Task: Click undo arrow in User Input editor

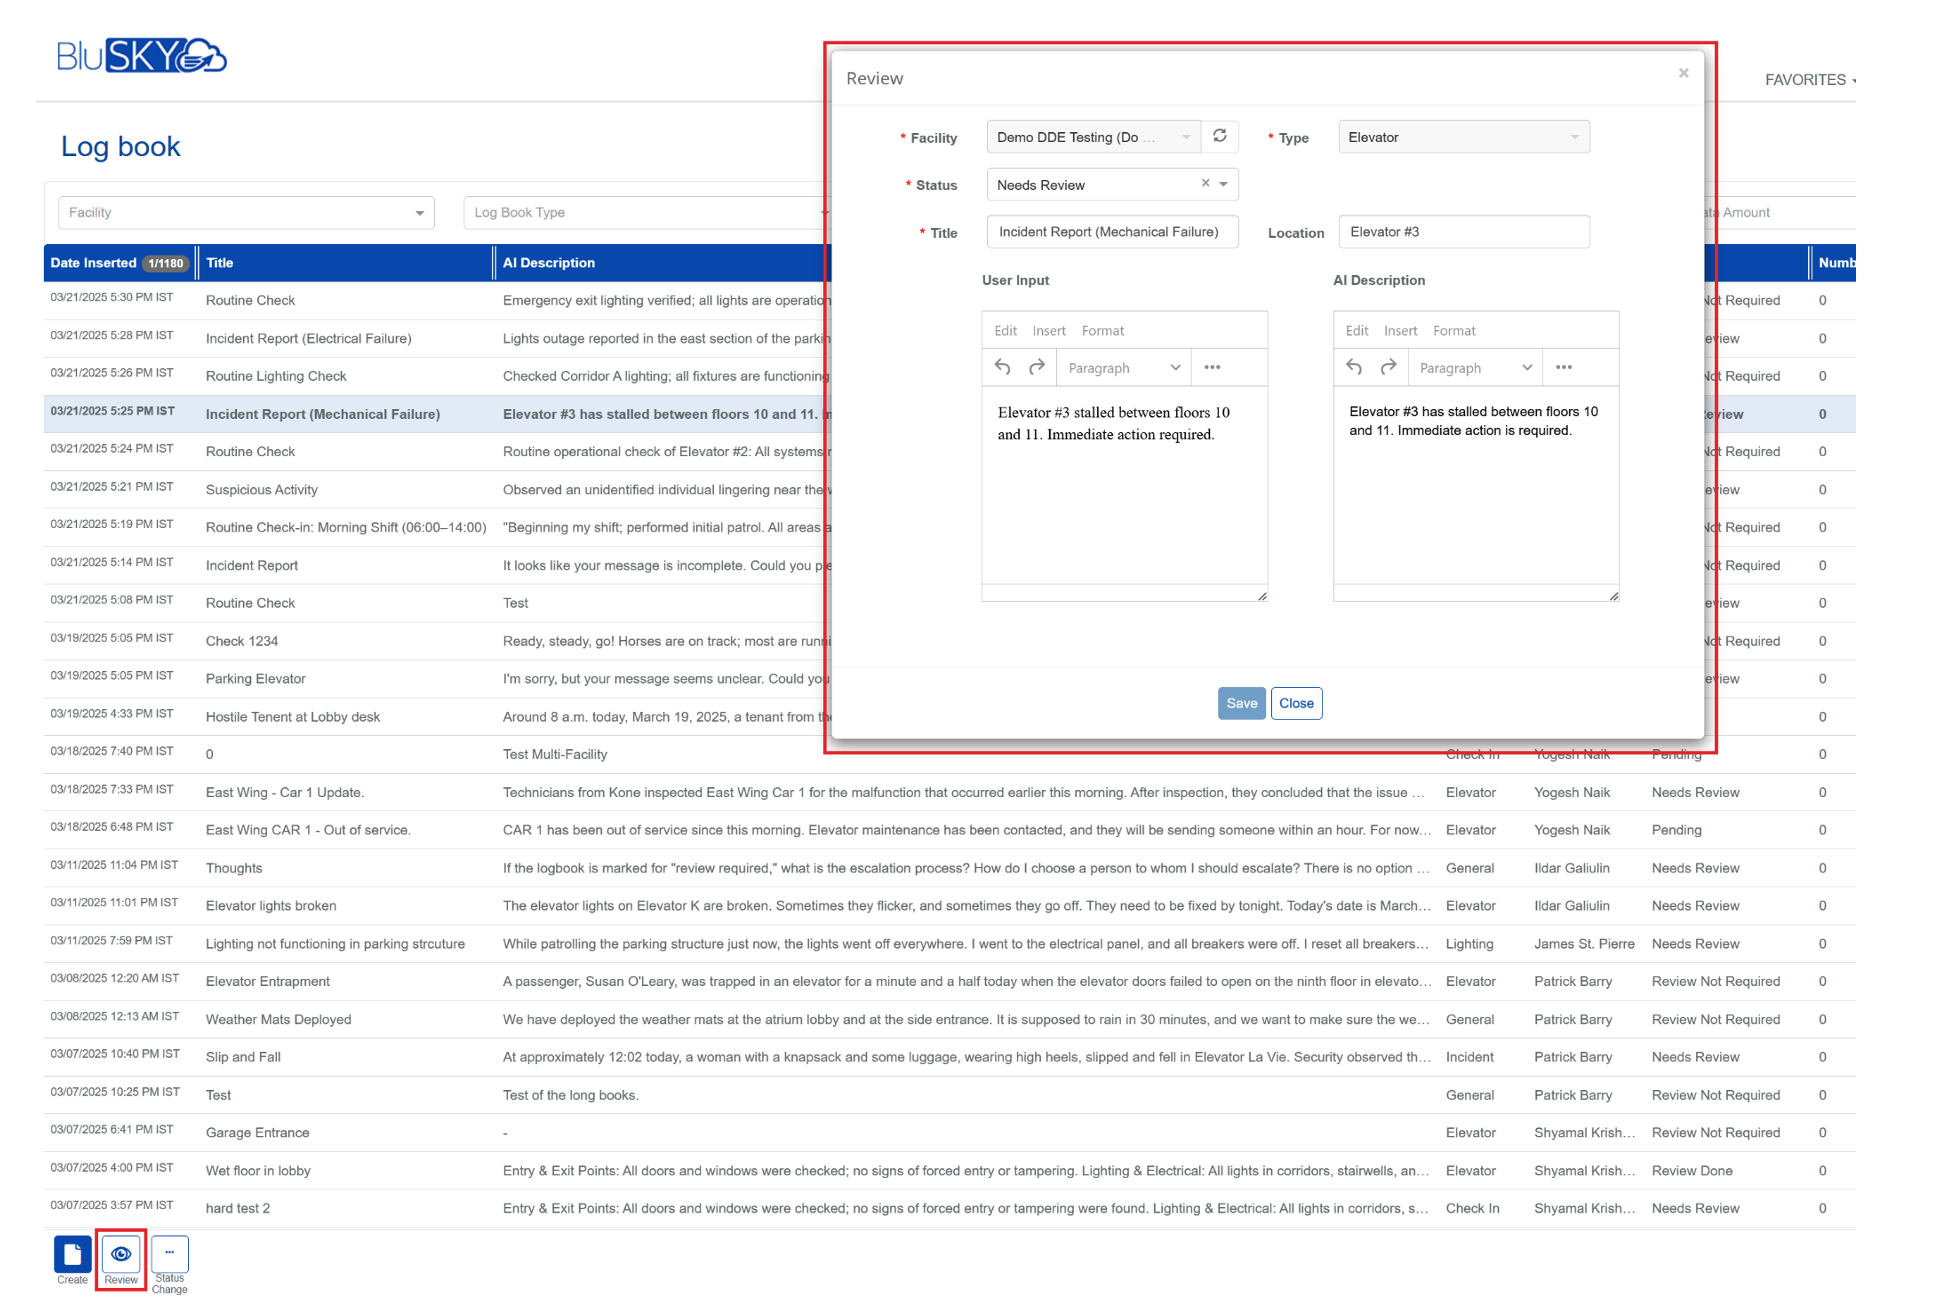Action: [1002, 367]
